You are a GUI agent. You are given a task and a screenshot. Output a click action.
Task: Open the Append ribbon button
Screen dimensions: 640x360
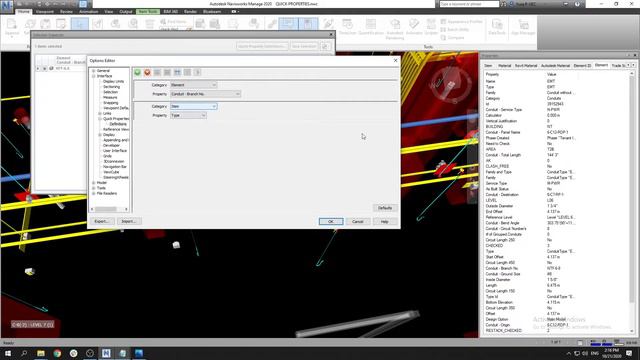point(12,27)
